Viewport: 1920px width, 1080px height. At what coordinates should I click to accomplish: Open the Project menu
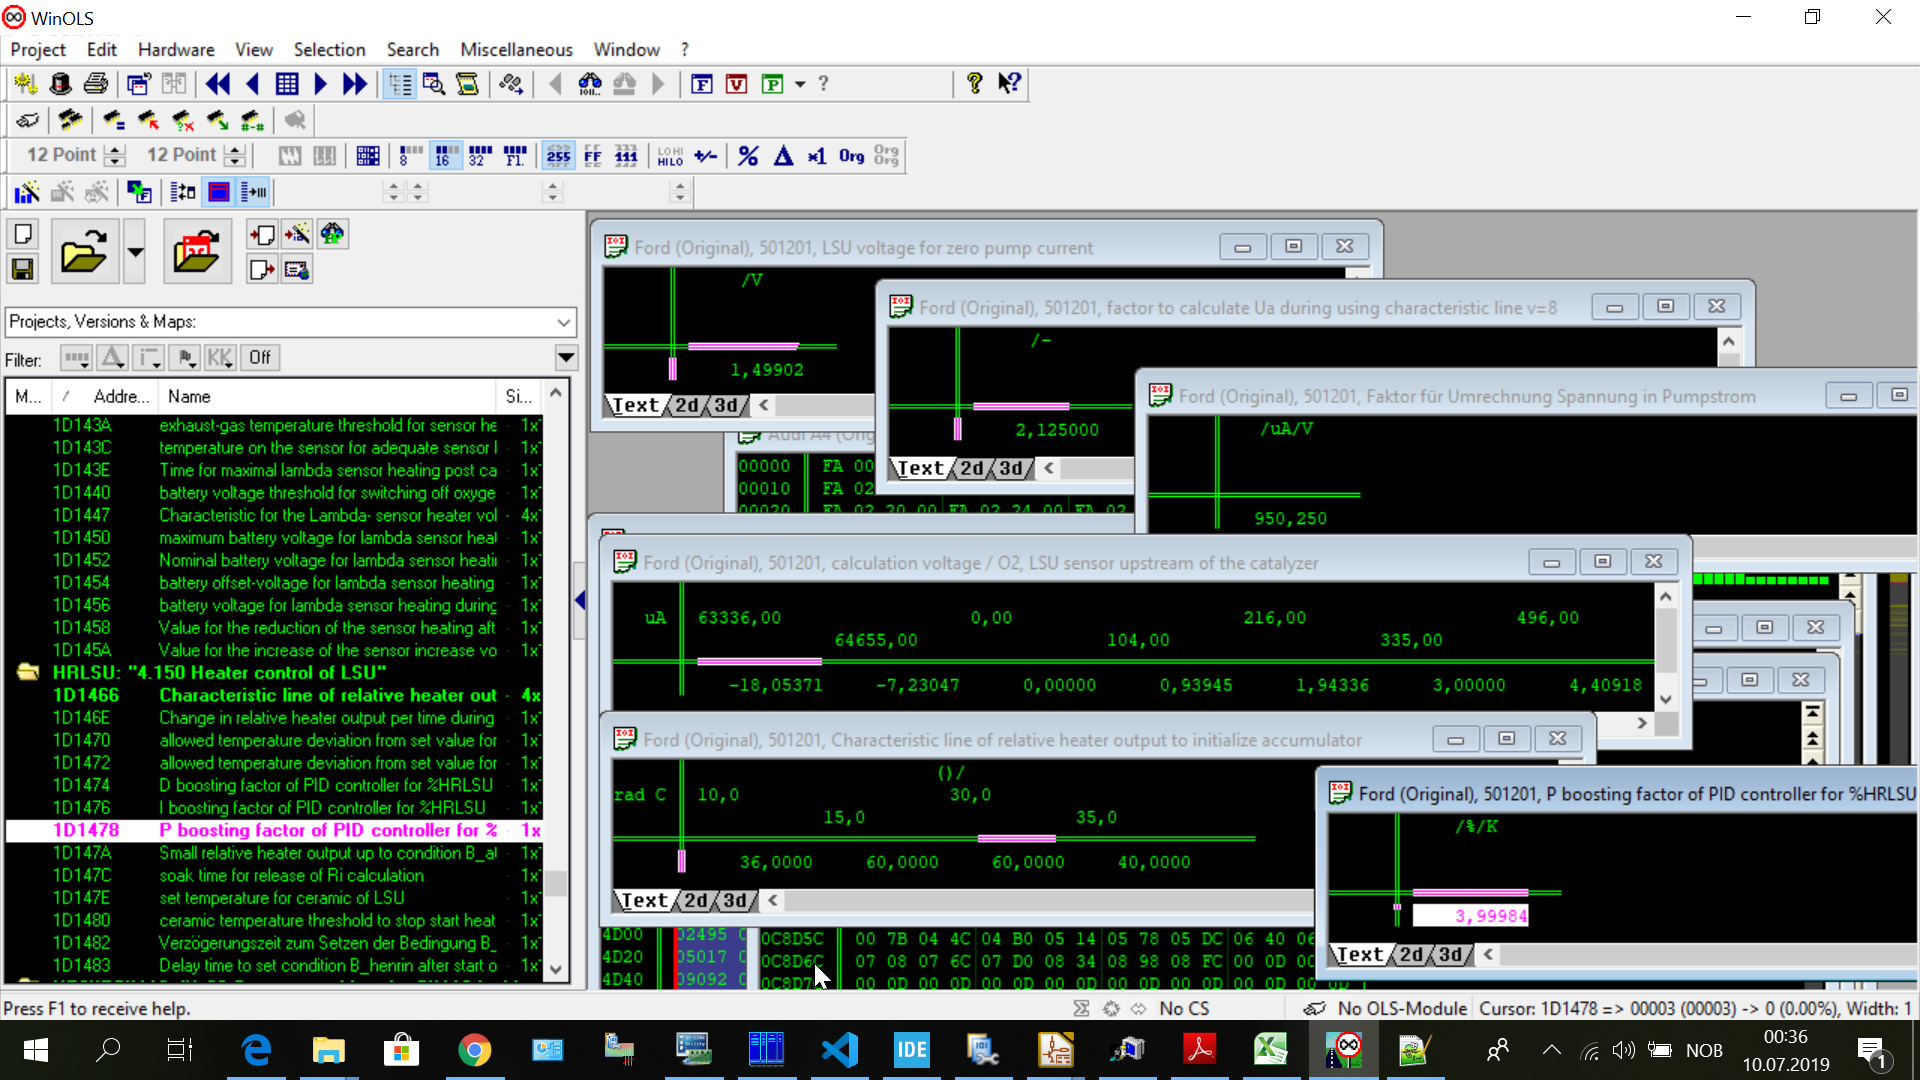(38, 49)
